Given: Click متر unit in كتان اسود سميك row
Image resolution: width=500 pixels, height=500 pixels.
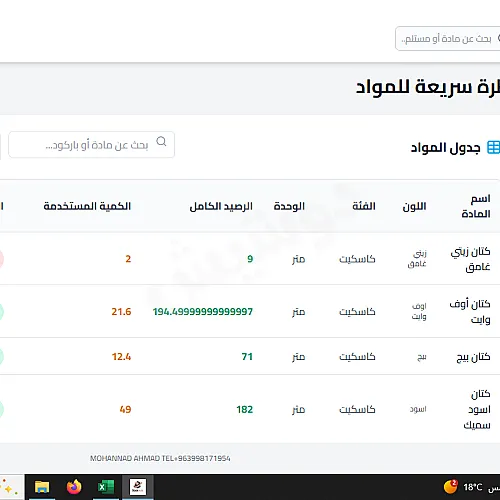Looking at the screenshot, I should click(298, 409).
